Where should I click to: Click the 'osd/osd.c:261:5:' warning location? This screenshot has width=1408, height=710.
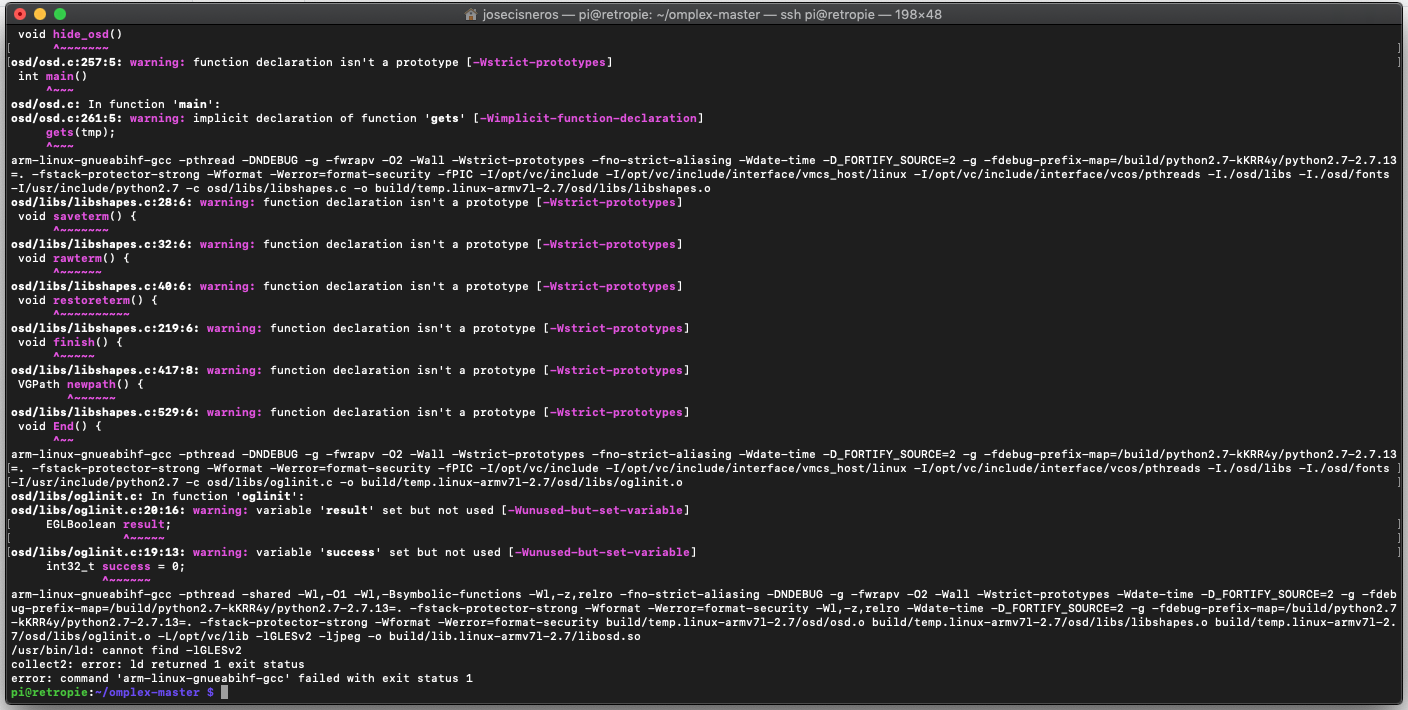coord(67,118)
